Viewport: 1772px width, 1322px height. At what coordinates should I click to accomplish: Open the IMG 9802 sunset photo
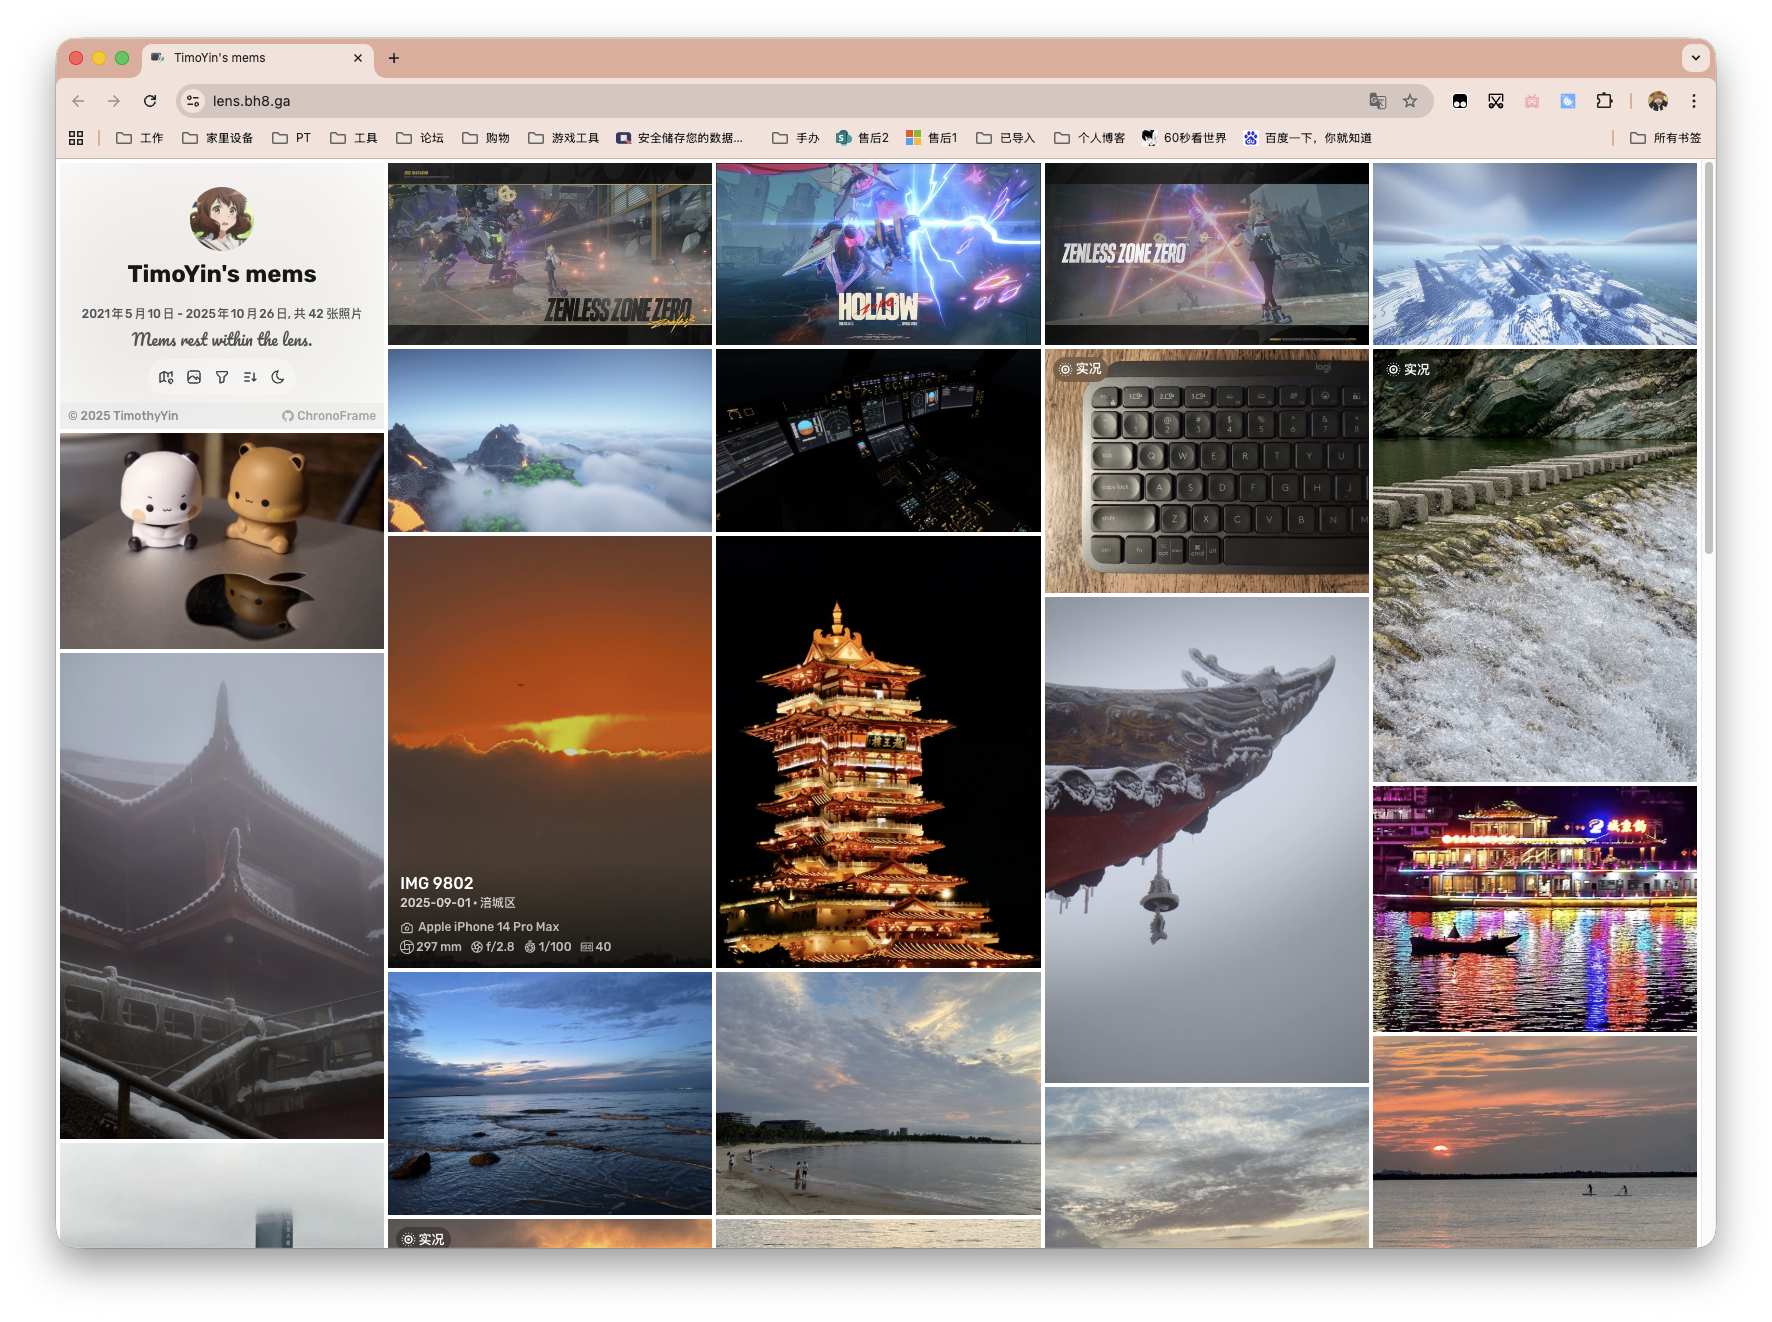tap(550, 750)
